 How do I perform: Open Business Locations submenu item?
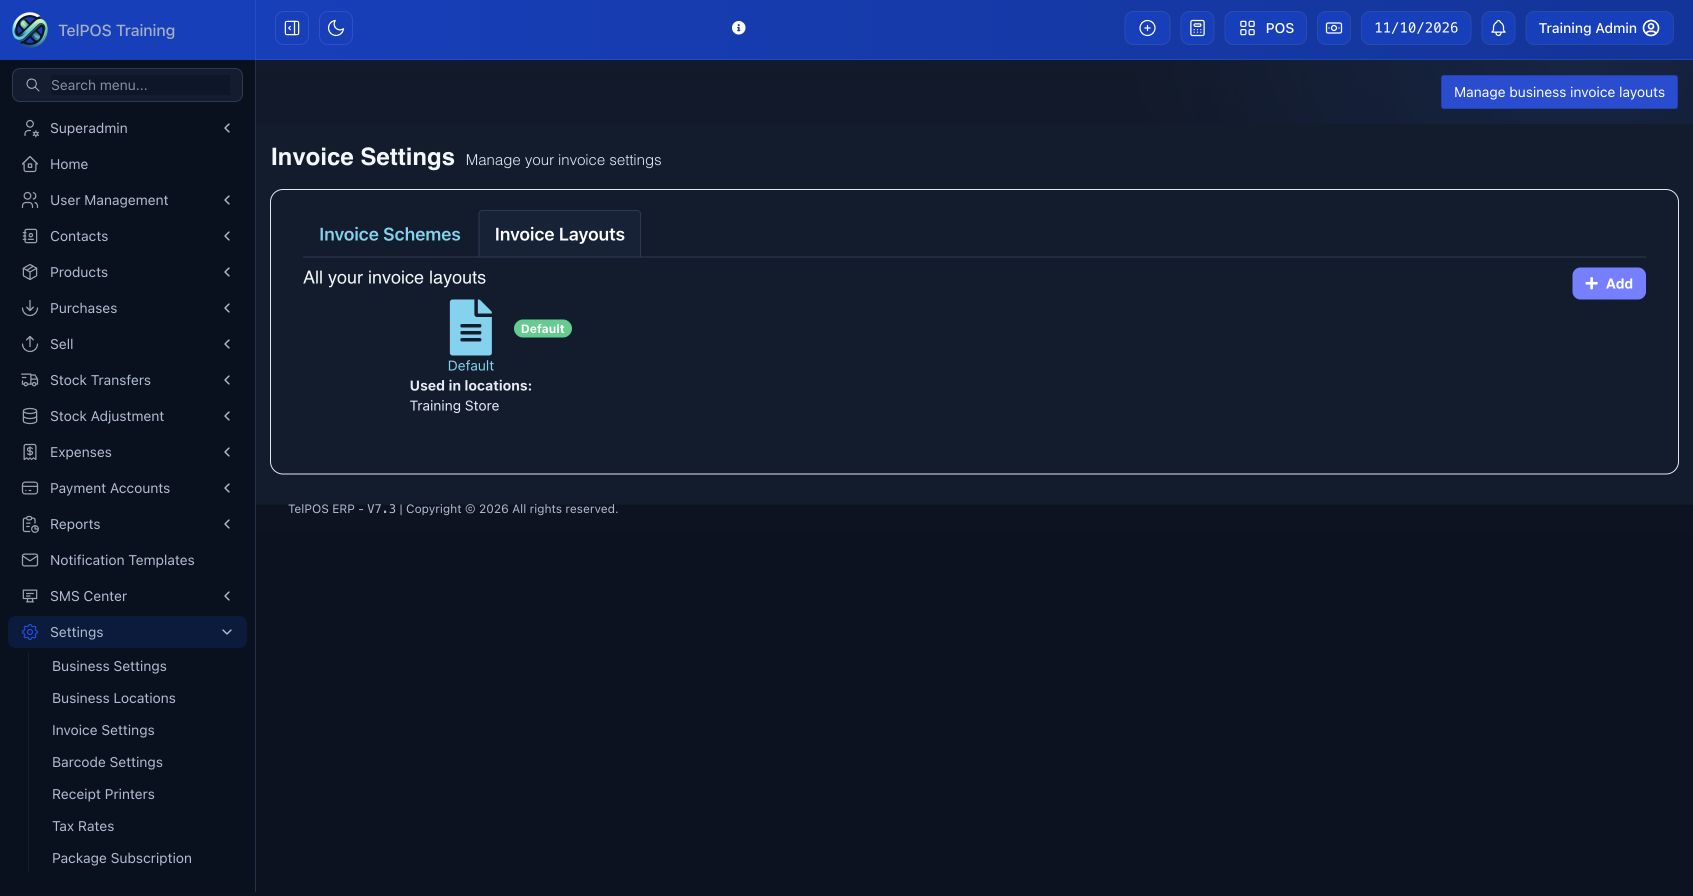tap(114, 698)
